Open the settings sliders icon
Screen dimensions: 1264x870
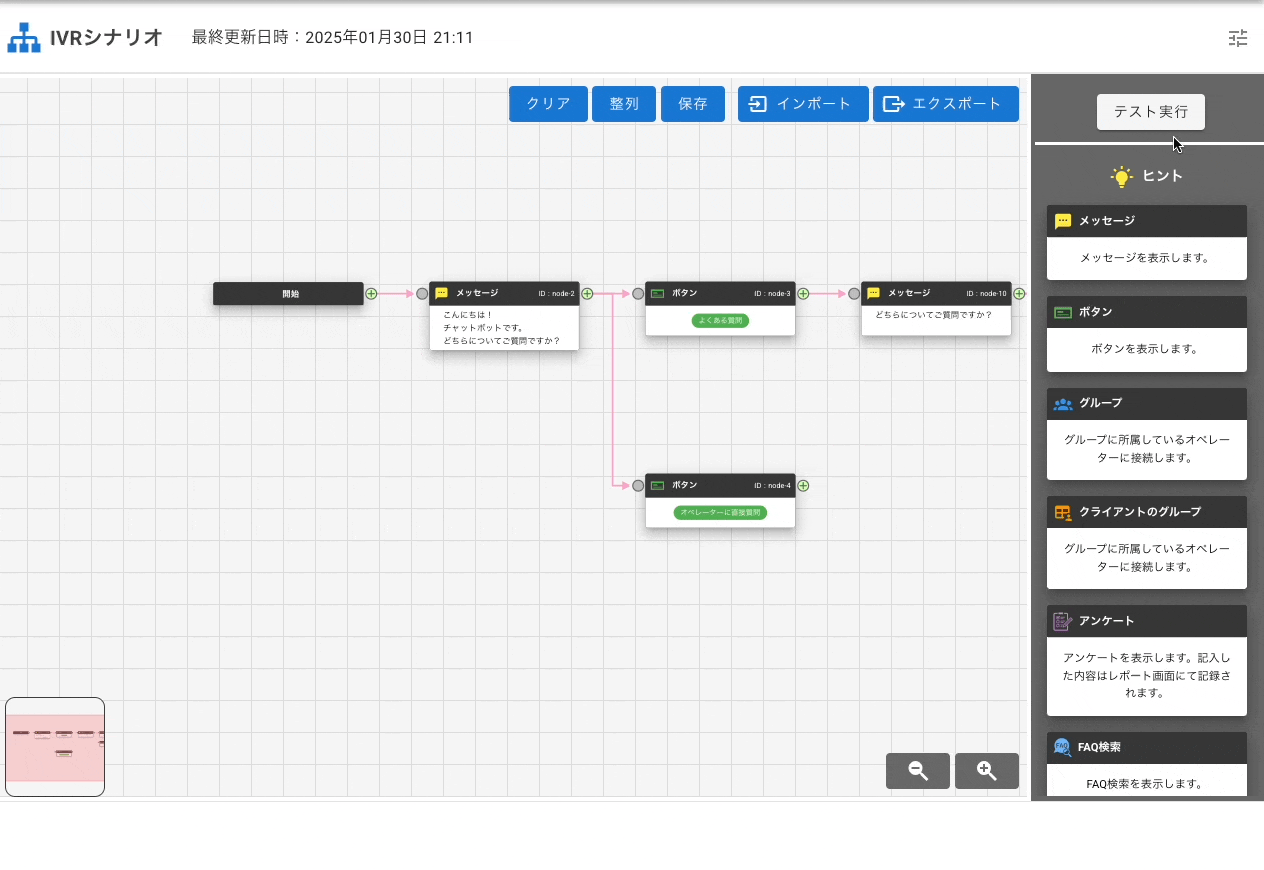click(1238, 38)
